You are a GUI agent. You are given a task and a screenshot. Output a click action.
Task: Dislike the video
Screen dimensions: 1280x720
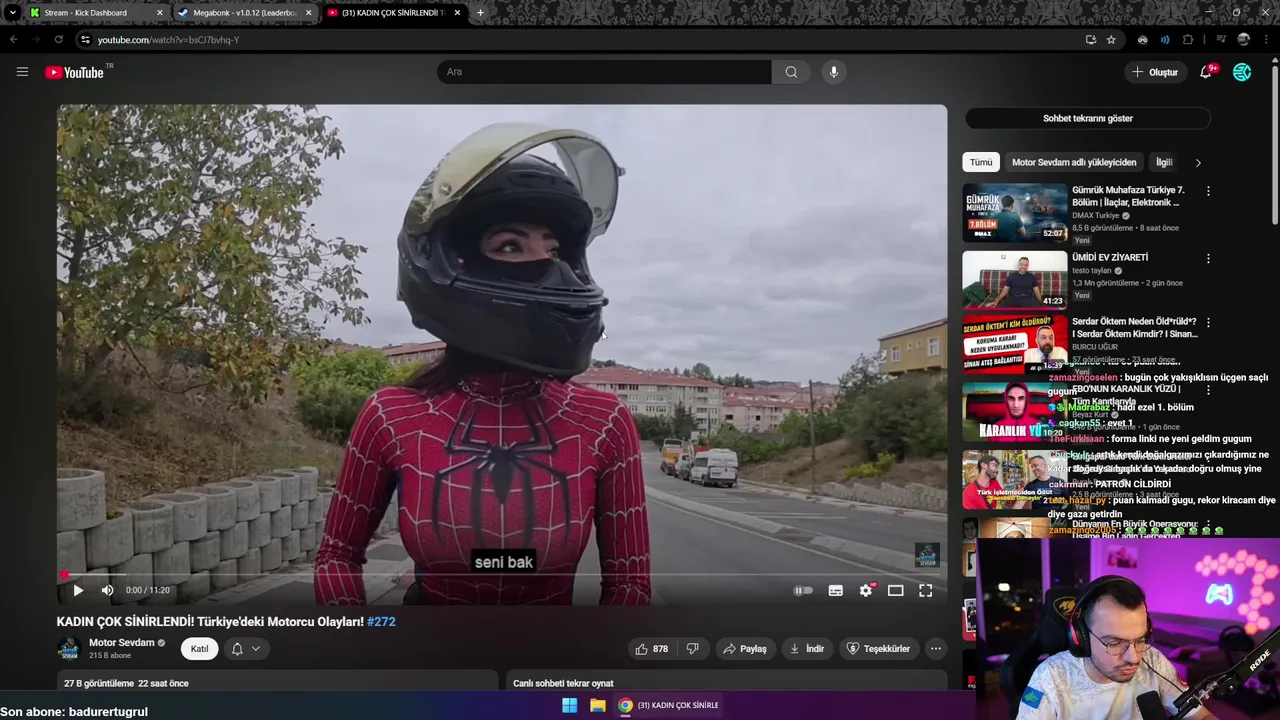coord(692,649)
